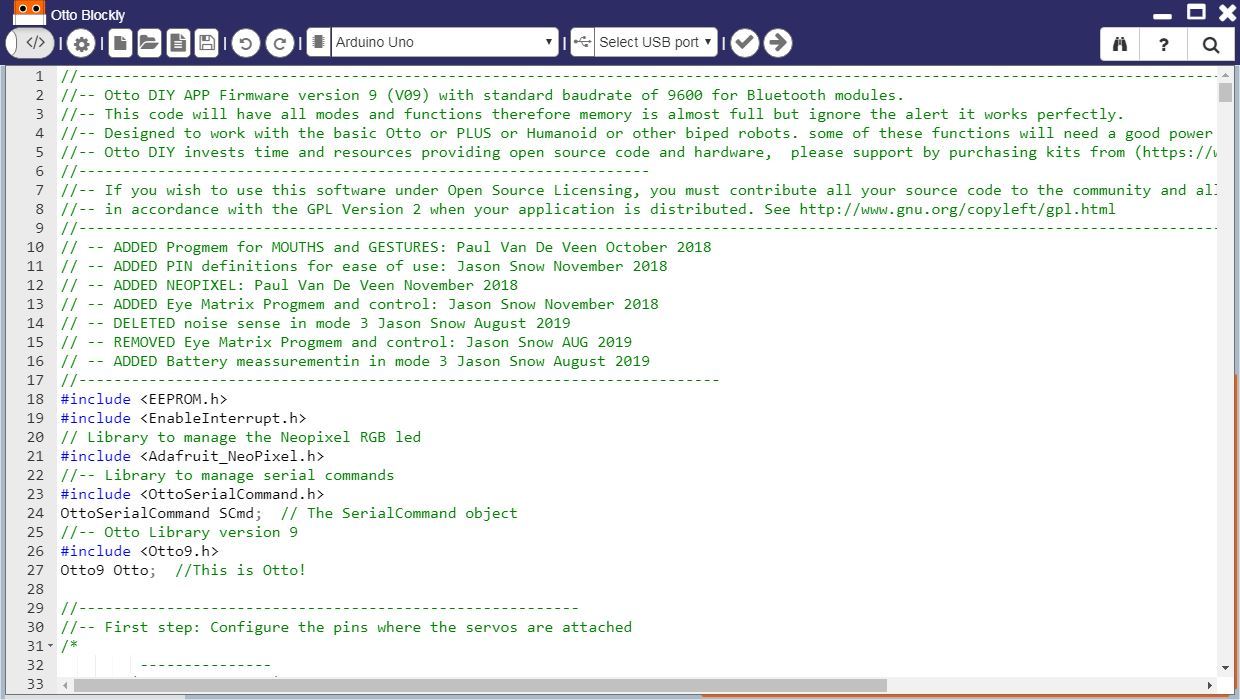The width and height of the screenshot is (1240, 700).
Task: Click 'Otto9 Otto;' declaration
Action: 108,570
